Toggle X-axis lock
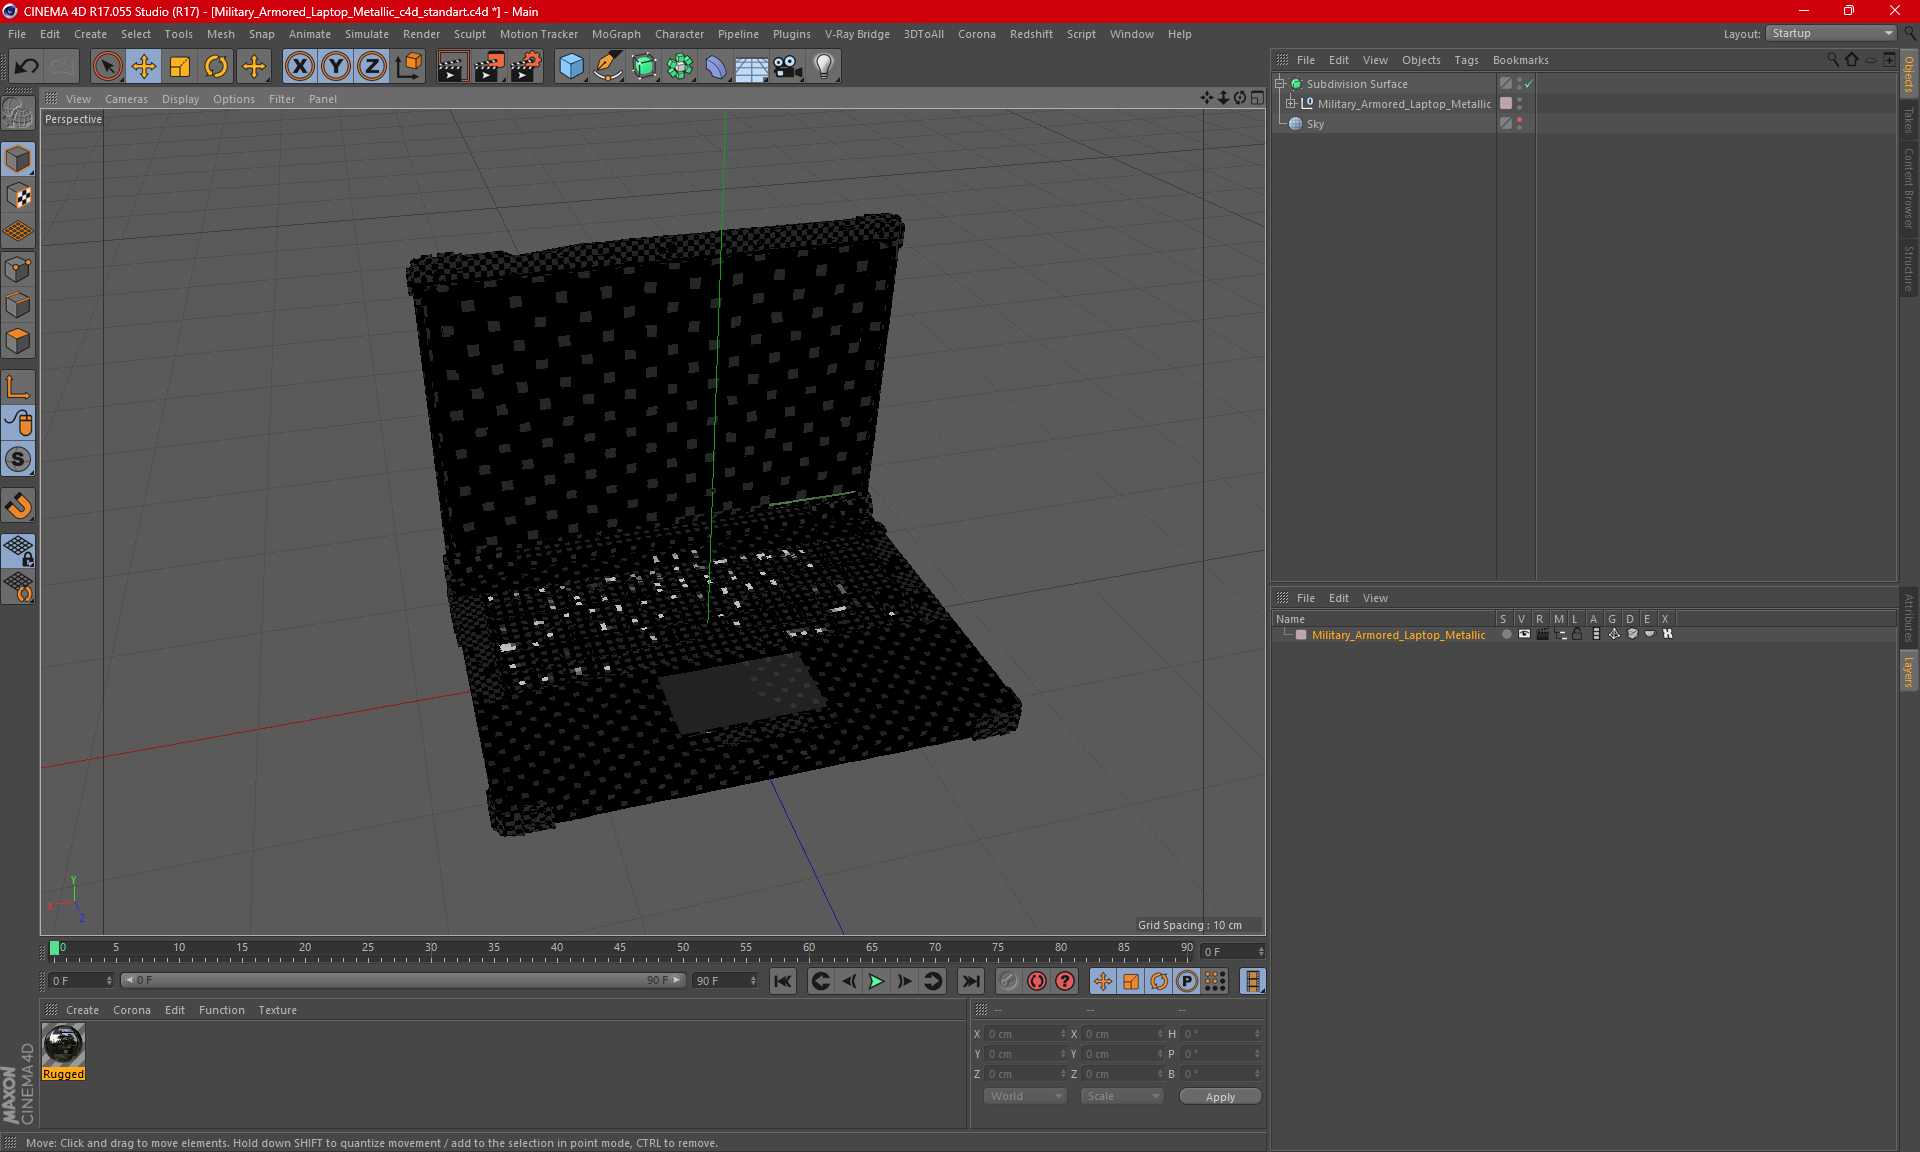Screen dimensions: 1920x1152 (x=299, y=66)
